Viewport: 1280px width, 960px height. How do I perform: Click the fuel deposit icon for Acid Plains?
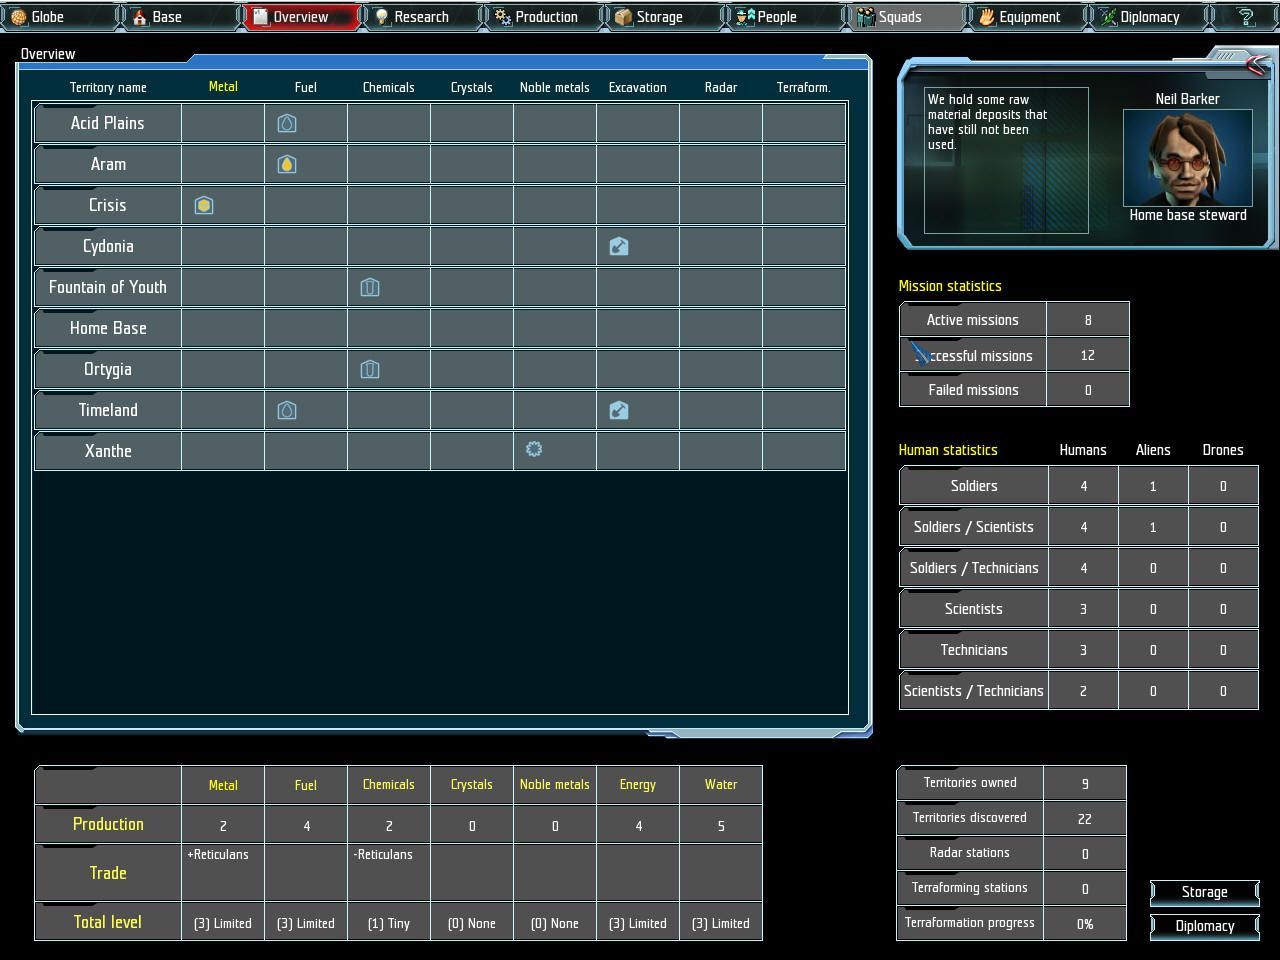tap(287, 124)
